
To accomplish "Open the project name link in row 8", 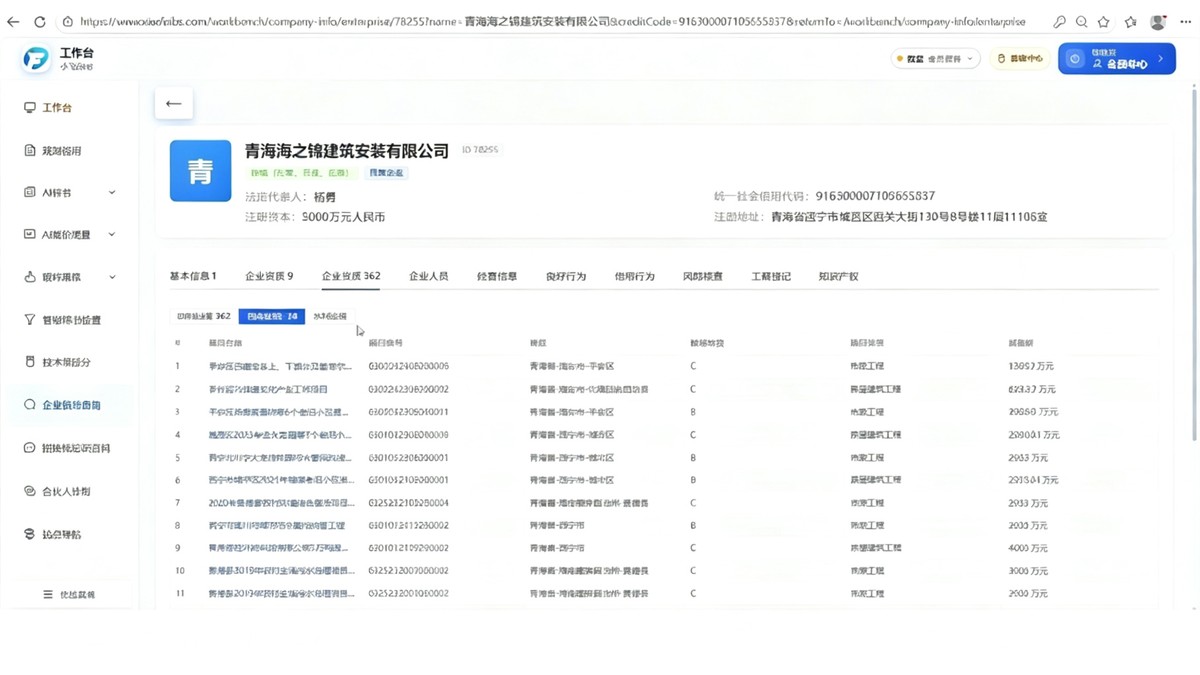I will click(276, 525).
